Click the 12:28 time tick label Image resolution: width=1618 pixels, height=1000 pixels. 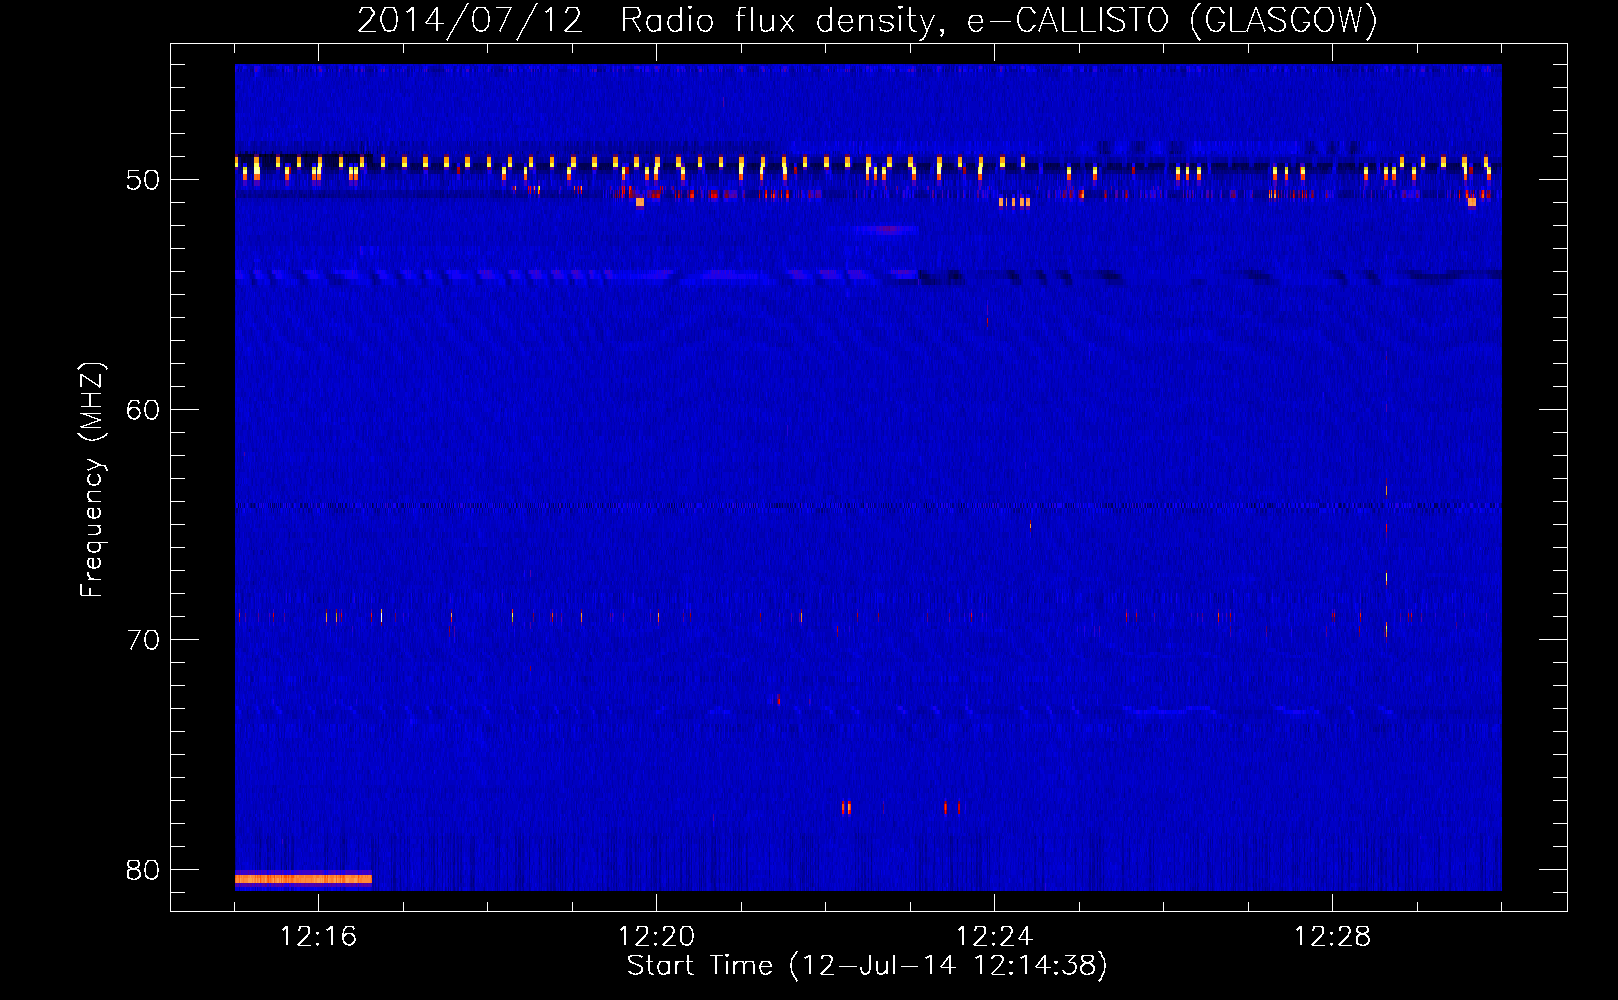(x=1332, y=937)
